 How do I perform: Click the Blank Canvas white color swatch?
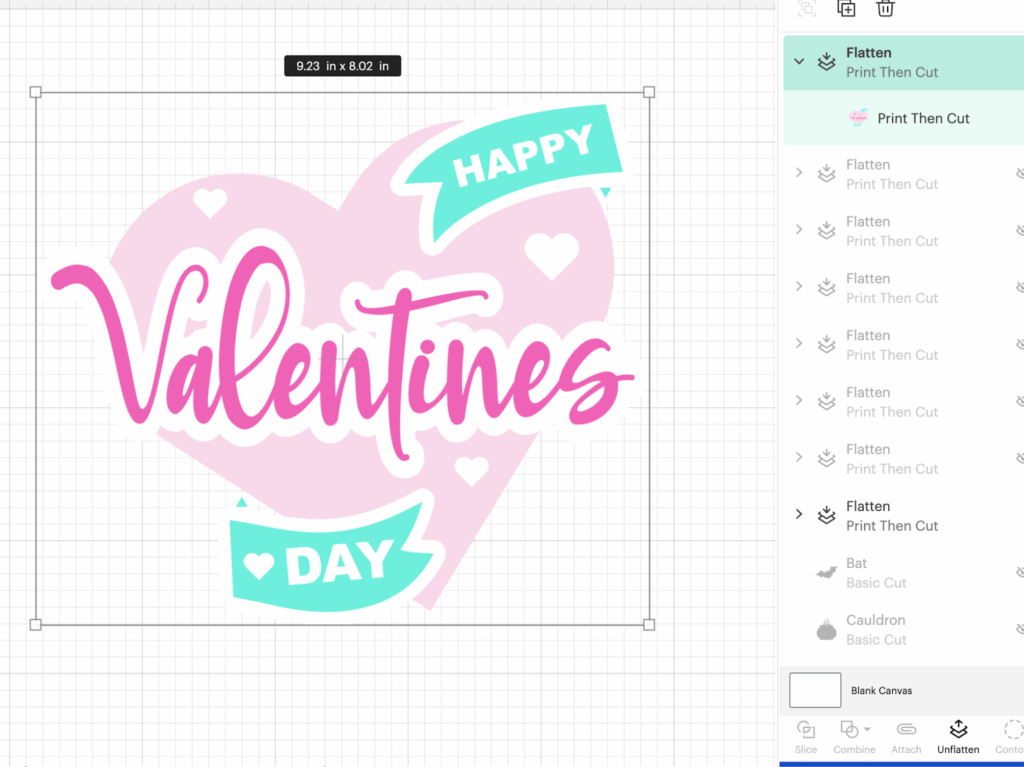click(x=815, y=690)
